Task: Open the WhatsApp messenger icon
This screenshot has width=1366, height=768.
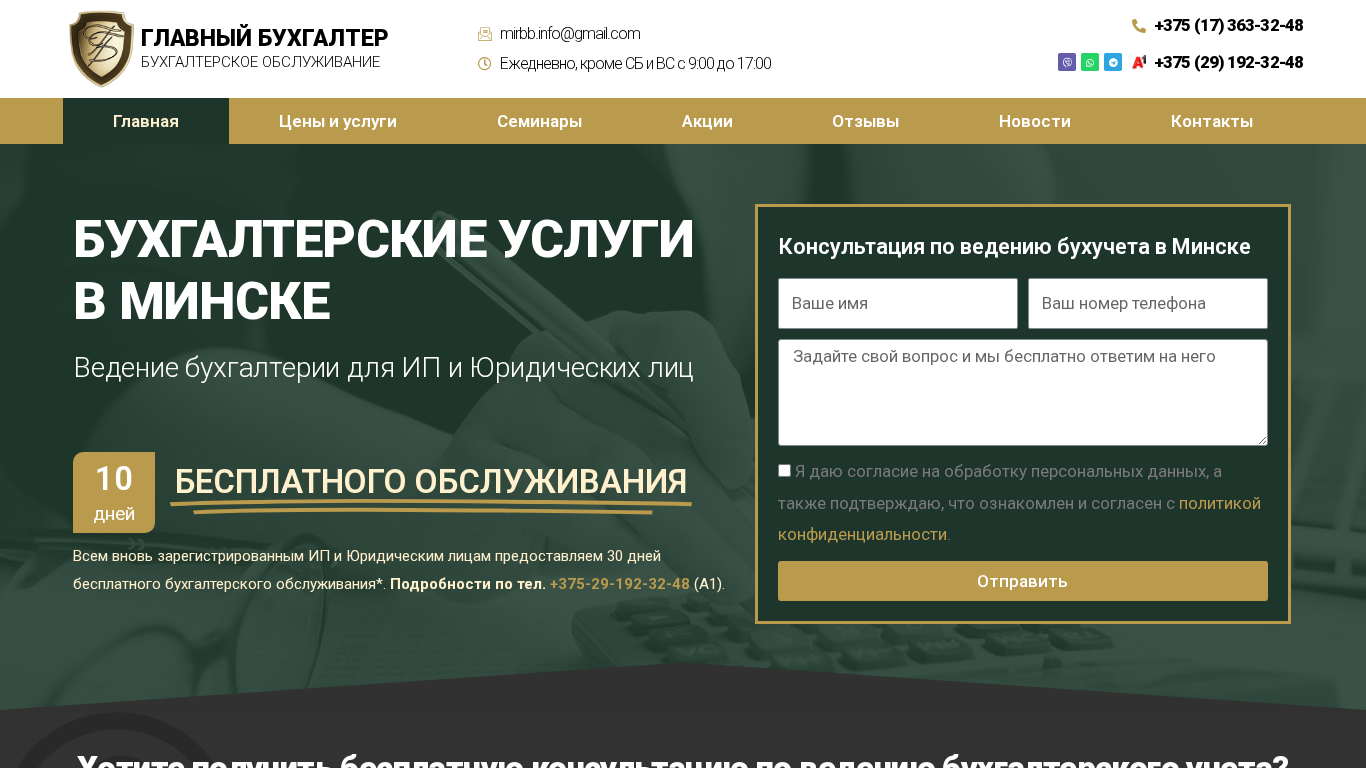Action: click(1090, 62)
